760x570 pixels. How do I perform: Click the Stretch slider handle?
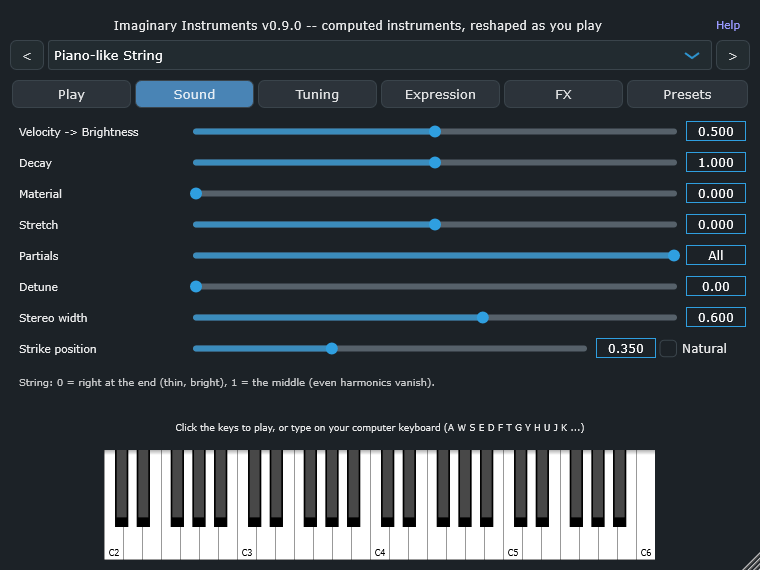[435, 224]
